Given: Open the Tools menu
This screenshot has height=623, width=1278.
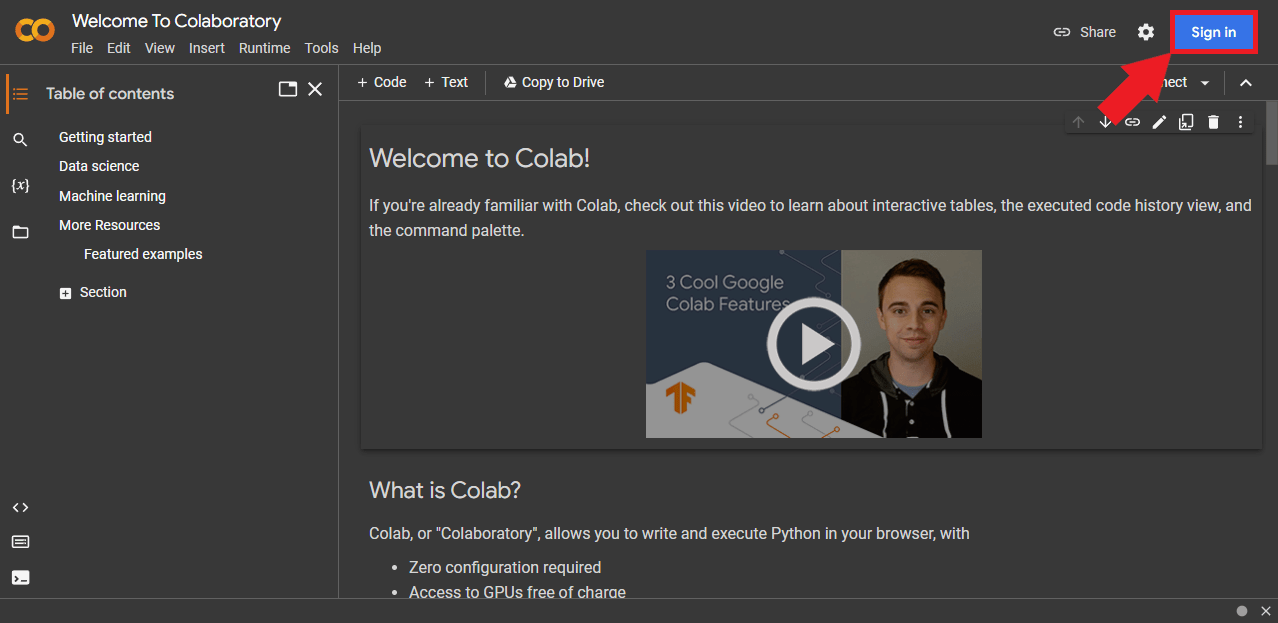Looking at the screenshot, I should (x=322, y=48).
